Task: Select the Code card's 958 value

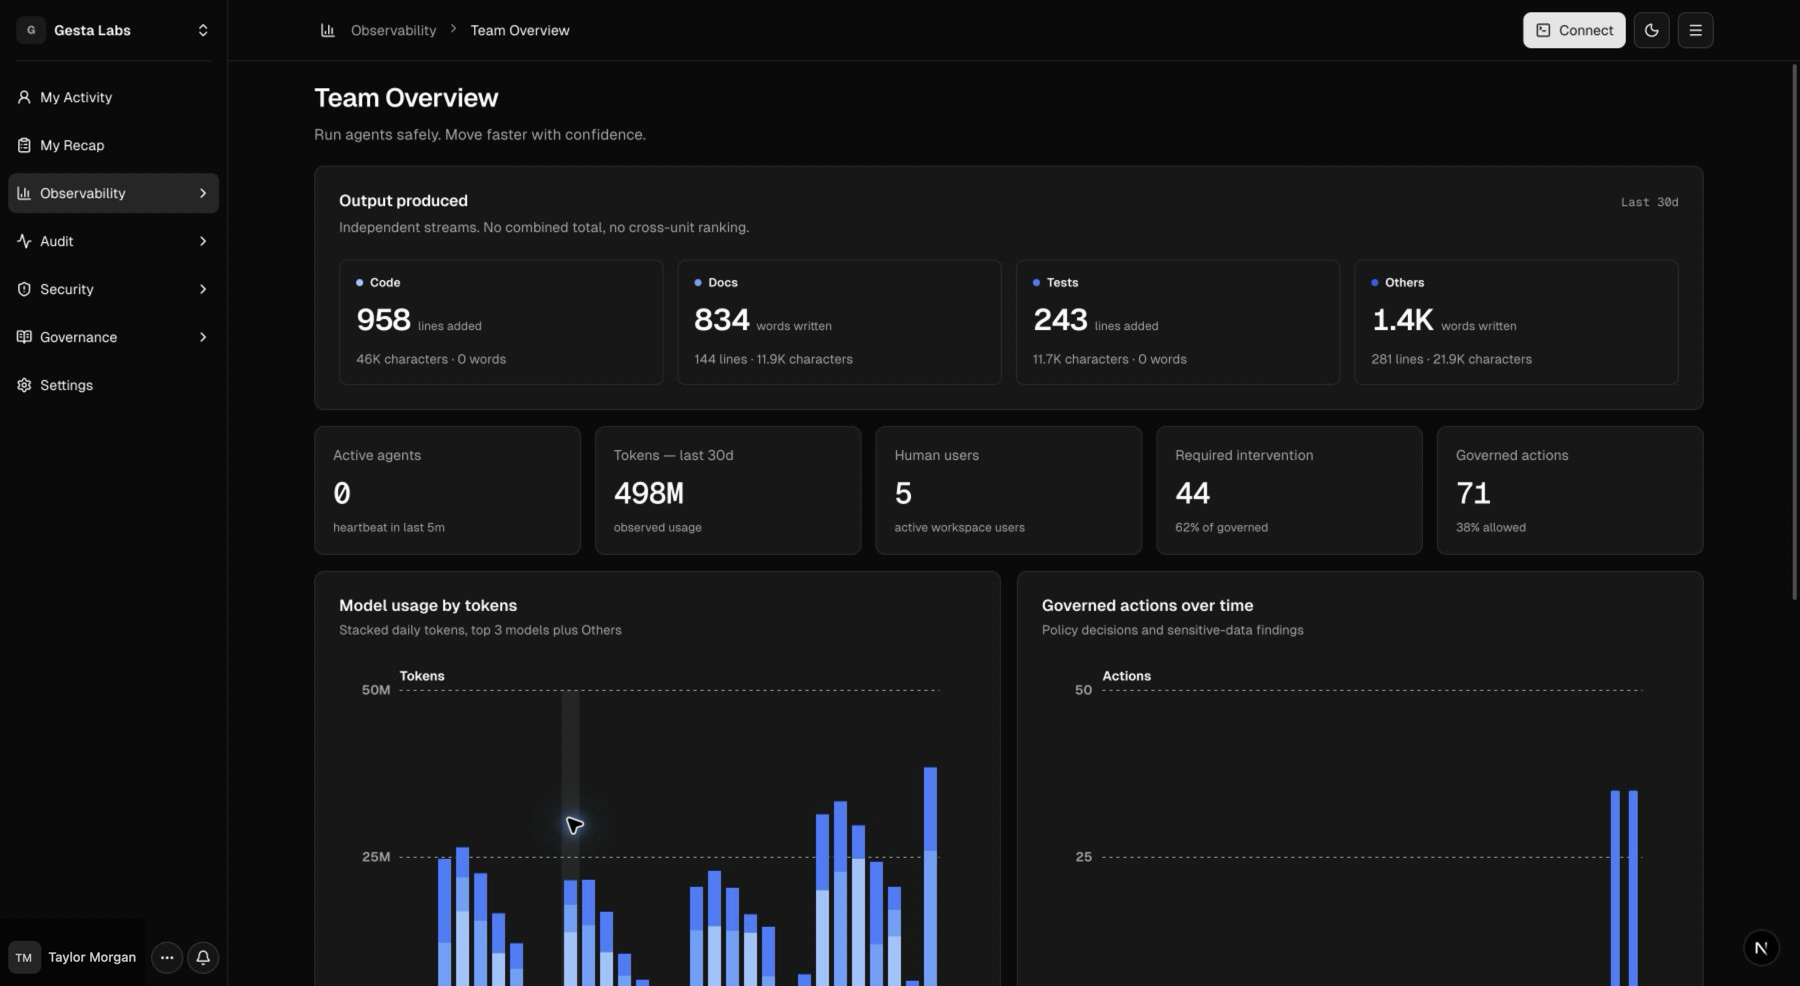Action: (x=383, y=320)
